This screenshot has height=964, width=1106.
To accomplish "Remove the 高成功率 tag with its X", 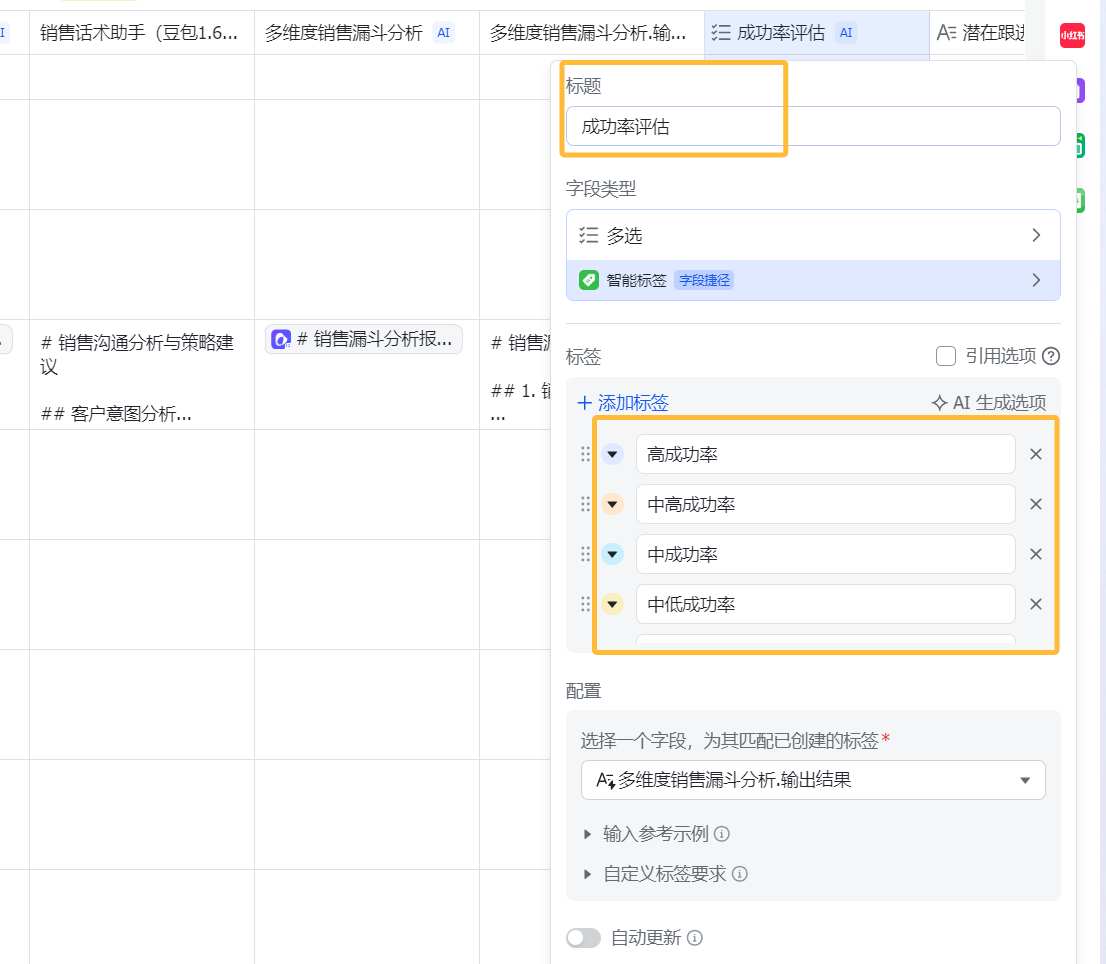I will tap(1036, 454).
